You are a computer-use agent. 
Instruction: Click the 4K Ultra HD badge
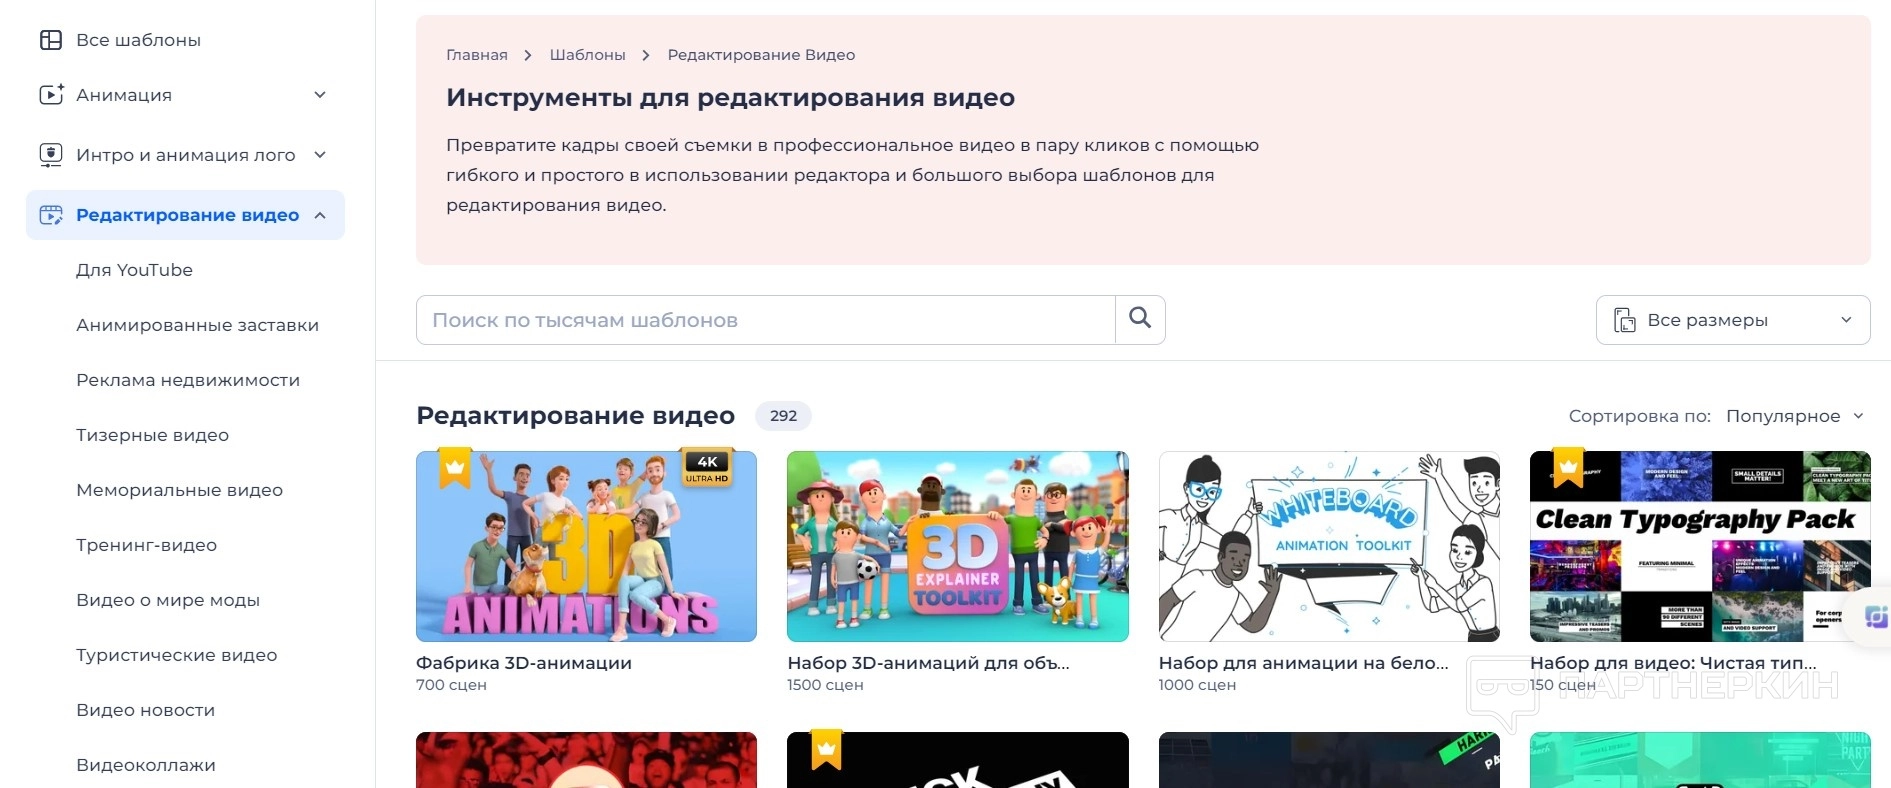pyautogui.click(x=707, y=468)
